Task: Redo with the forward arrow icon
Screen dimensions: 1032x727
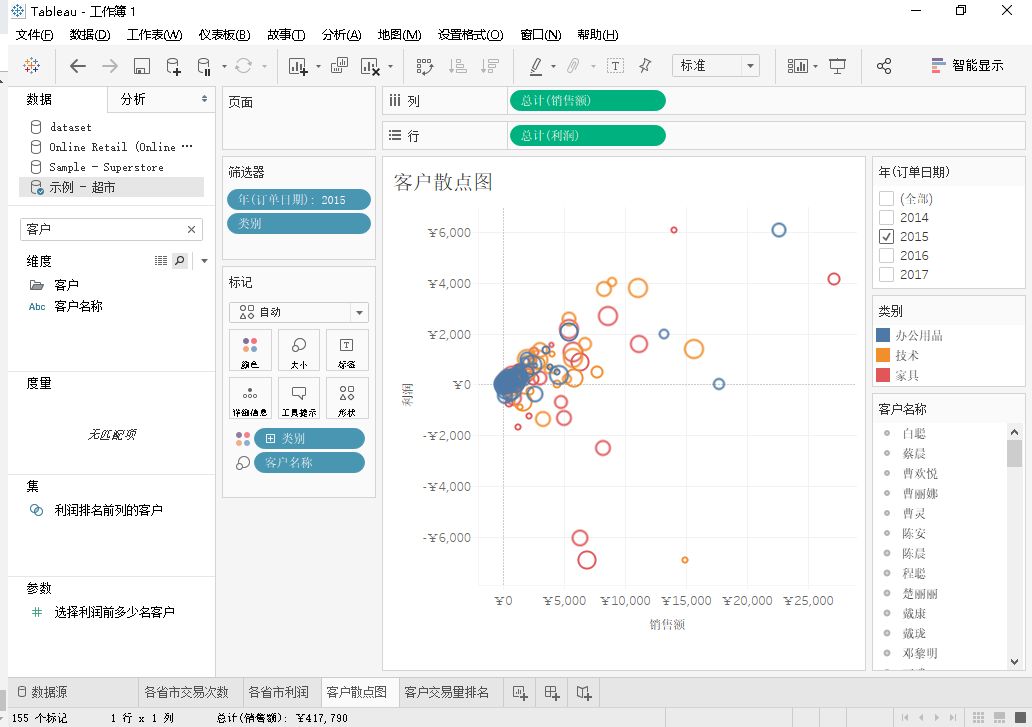Action: pos(110,66)
